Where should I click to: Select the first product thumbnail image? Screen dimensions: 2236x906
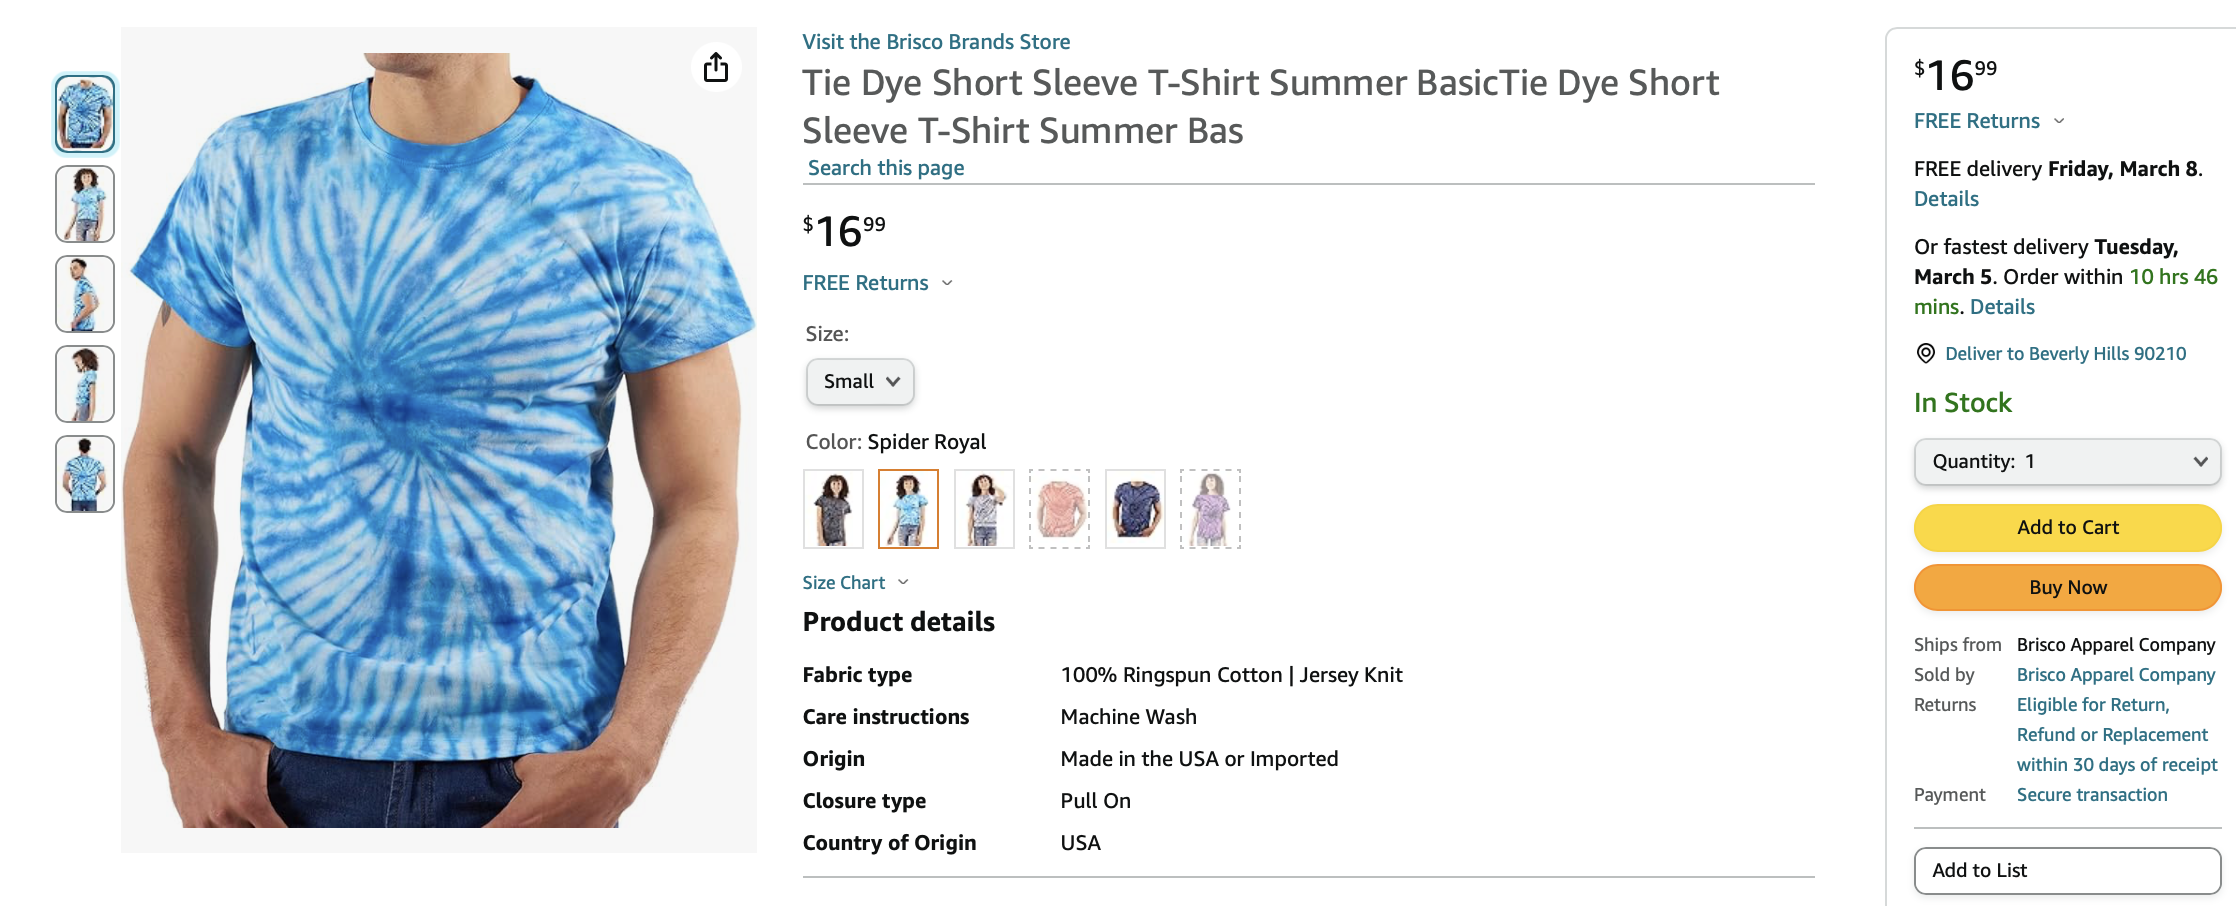[x=85, y=114]
